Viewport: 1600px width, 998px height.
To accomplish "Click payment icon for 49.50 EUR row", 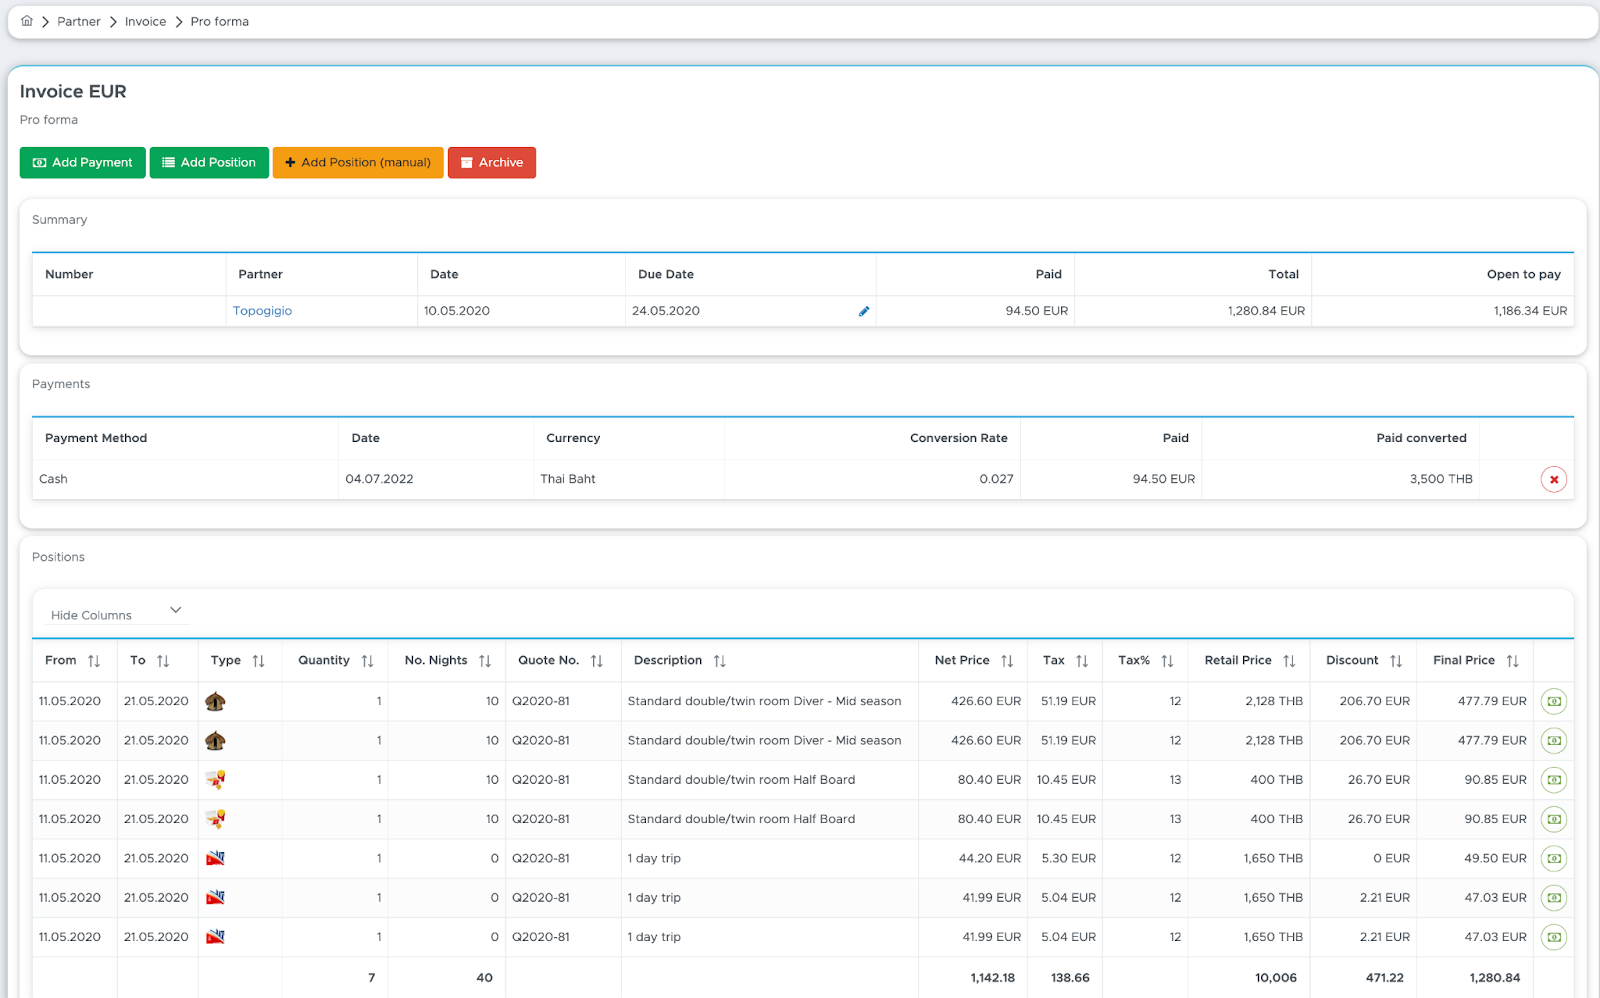I will [1553, 858].
